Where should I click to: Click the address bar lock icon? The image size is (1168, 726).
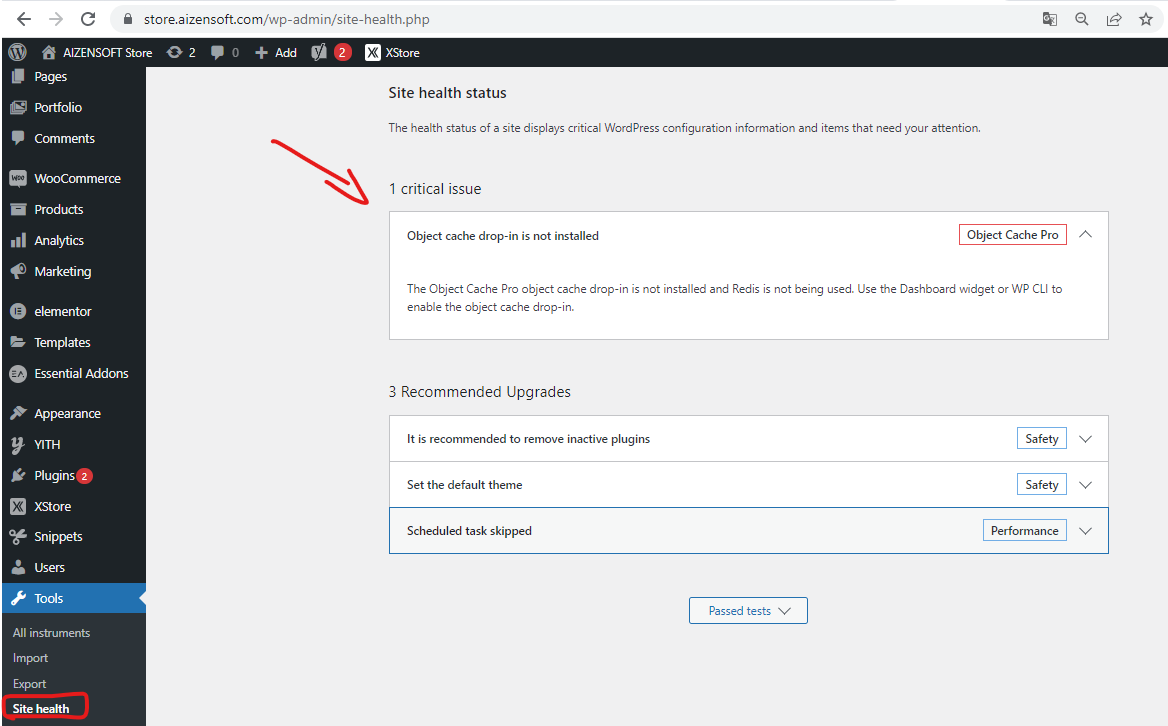pos(127,19)
